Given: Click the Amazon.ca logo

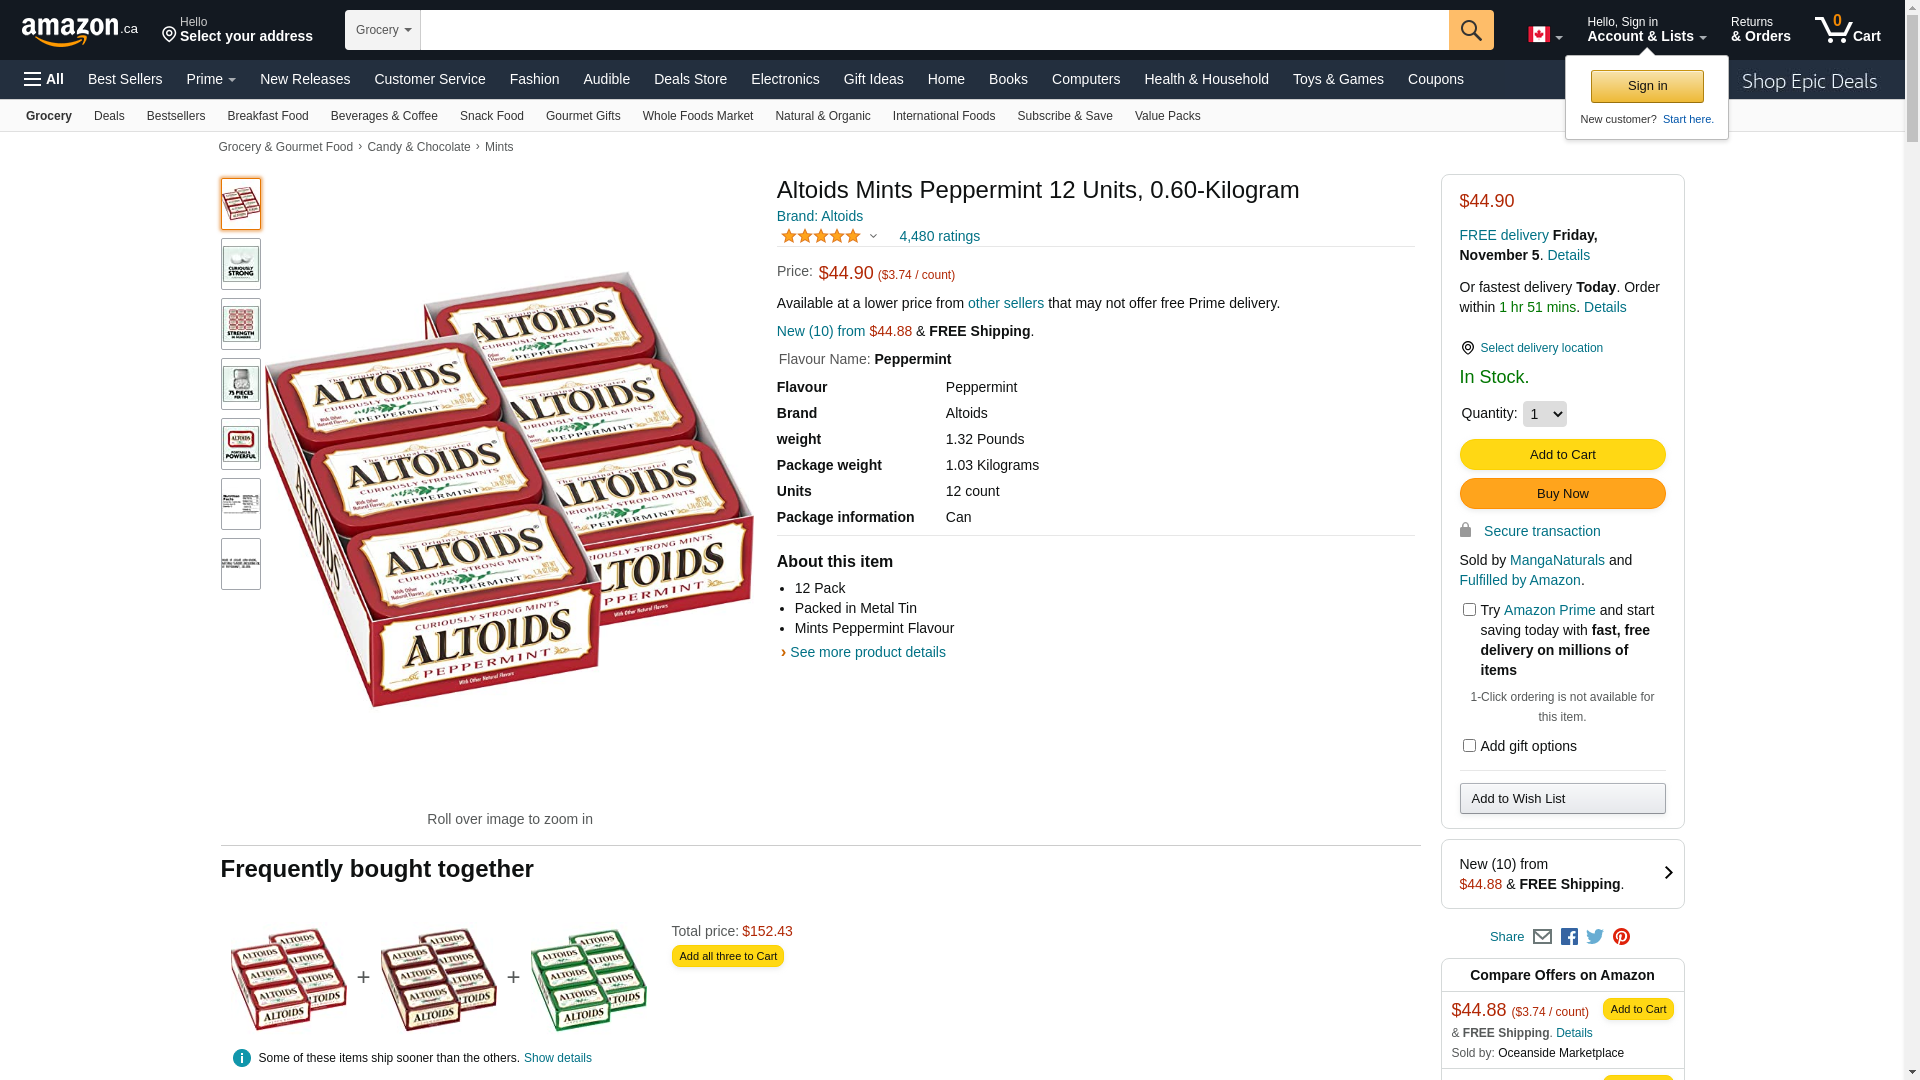Looking at the screenshot, I should pyautogui.click(x=80, y=30).
